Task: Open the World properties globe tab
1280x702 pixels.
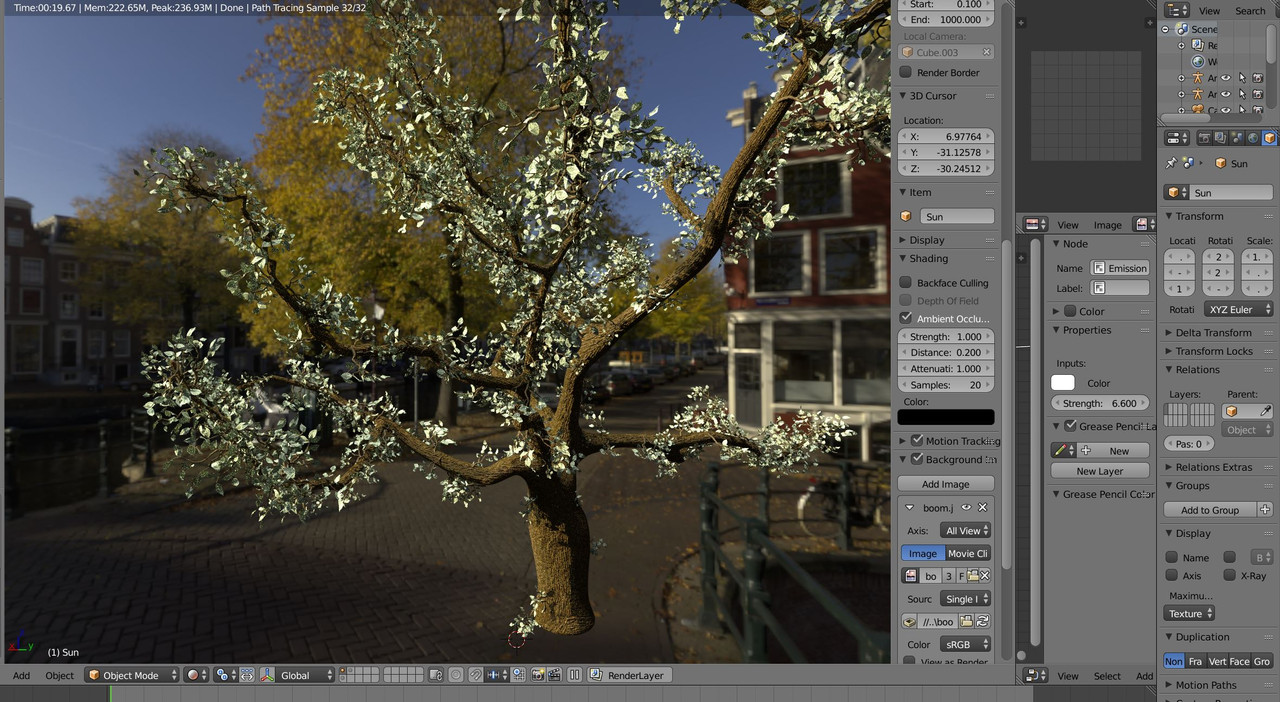Action: [1253, 138]
